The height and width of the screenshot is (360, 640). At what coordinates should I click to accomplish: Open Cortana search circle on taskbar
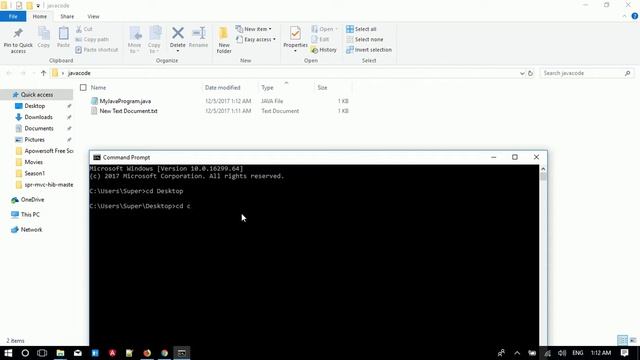pos(25,353)
